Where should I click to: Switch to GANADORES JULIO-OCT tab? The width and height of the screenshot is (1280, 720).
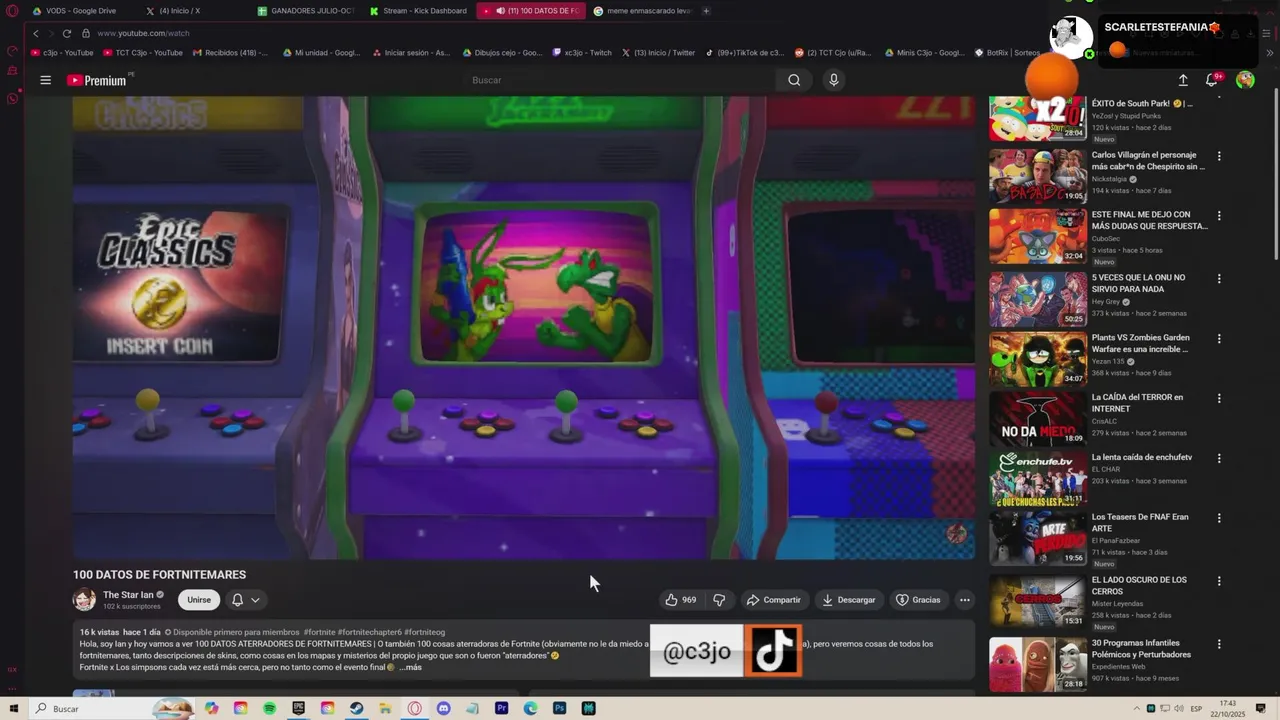point(307,11)
